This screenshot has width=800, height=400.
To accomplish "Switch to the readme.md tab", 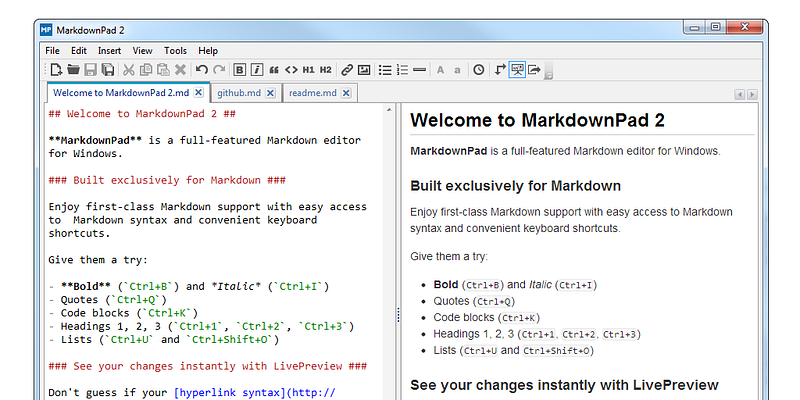I will (313, 93).
